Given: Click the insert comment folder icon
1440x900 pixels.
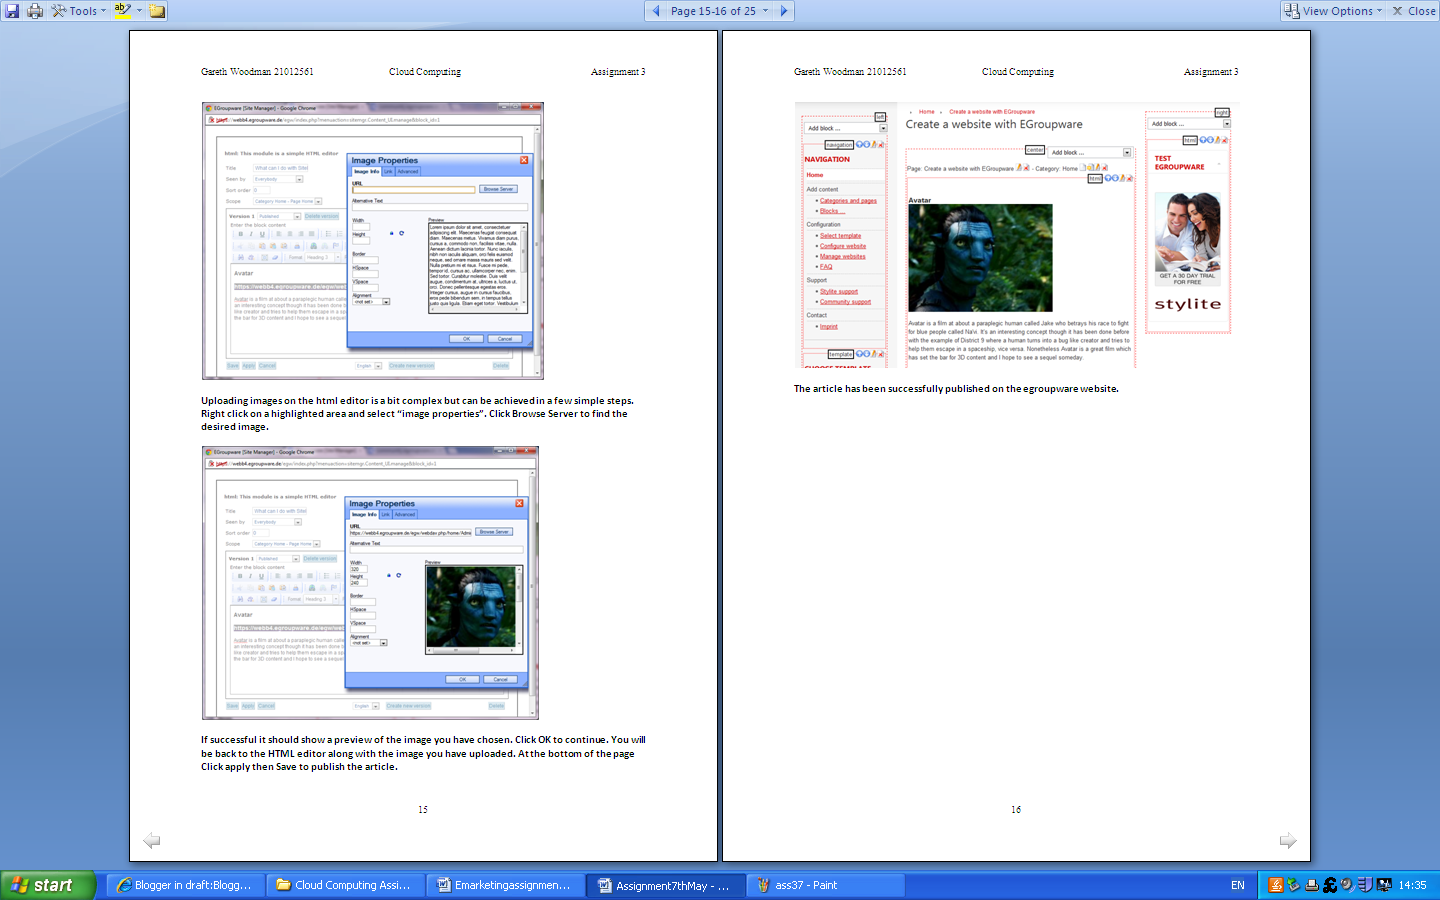Looking at the screenshot, I should 157,11.
